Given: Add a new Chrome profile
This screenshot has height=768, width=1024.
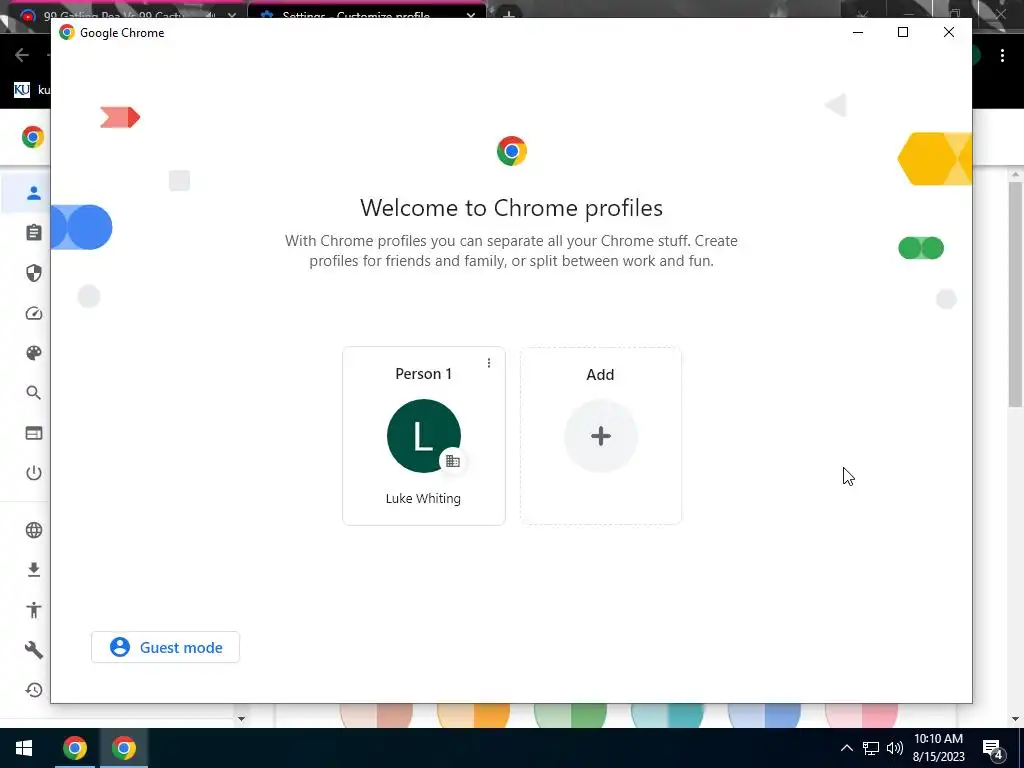Looking at the screenshot, I should pos(600,436).
